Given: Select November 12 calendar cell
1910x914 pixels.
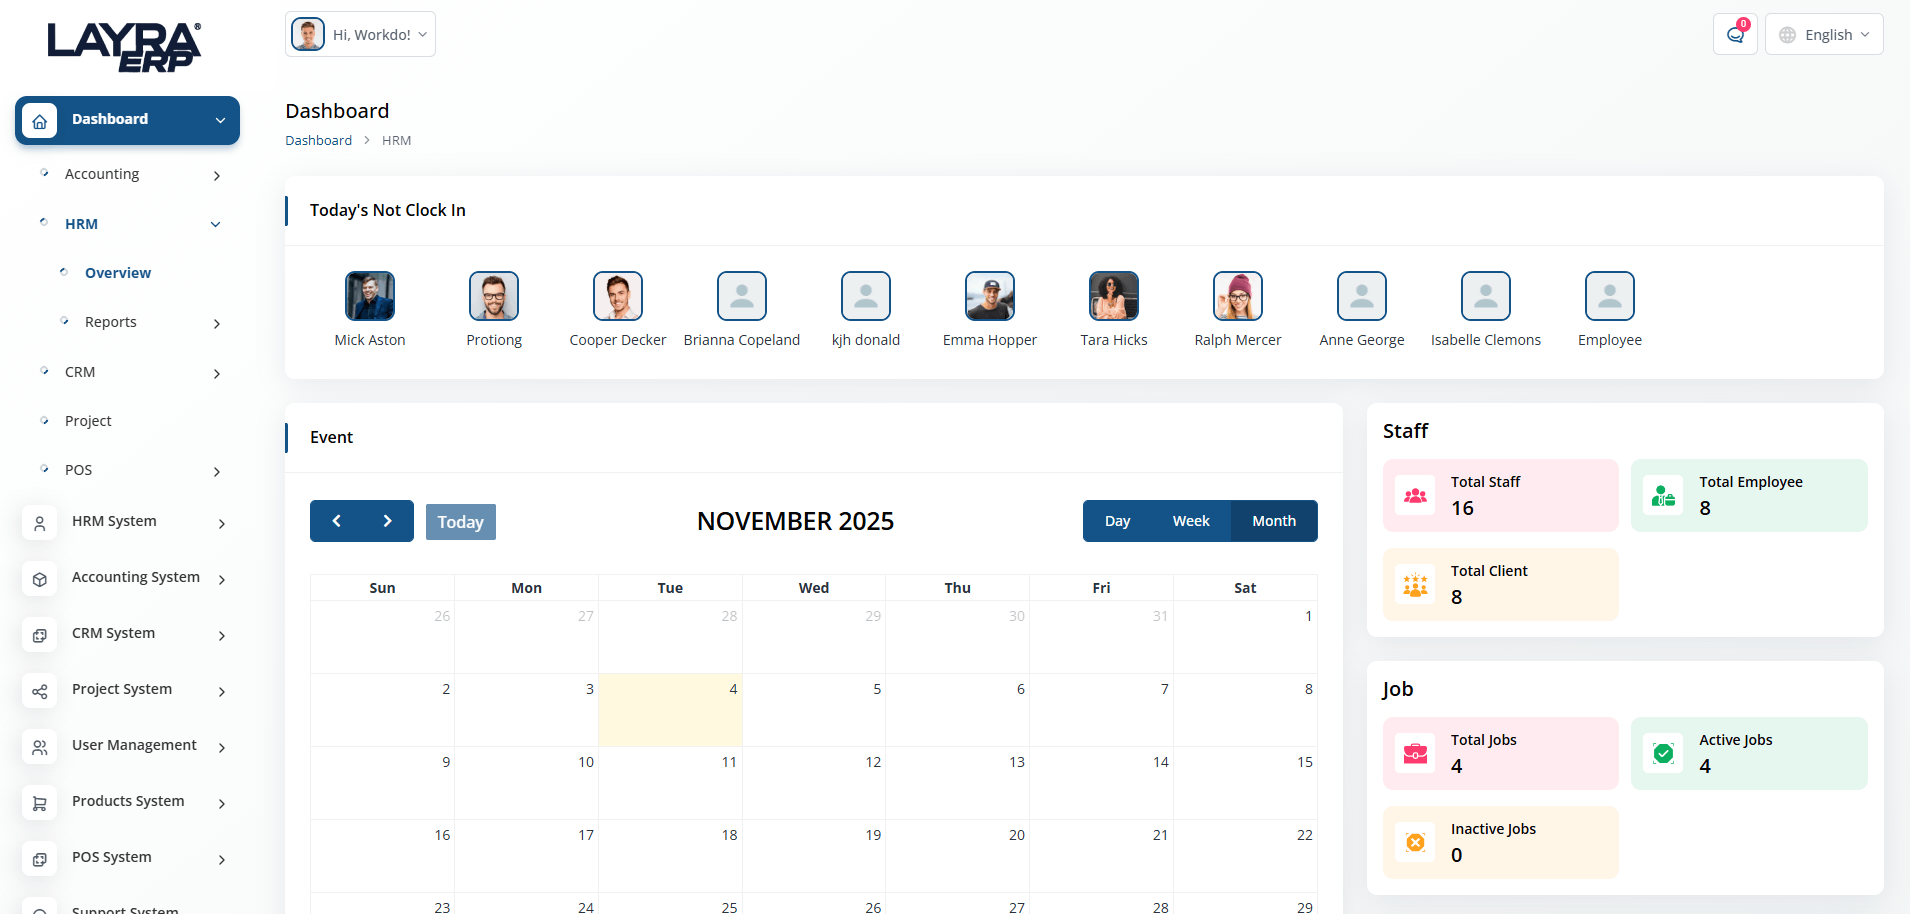Looking at the screenshot, I should click(814, 783).
